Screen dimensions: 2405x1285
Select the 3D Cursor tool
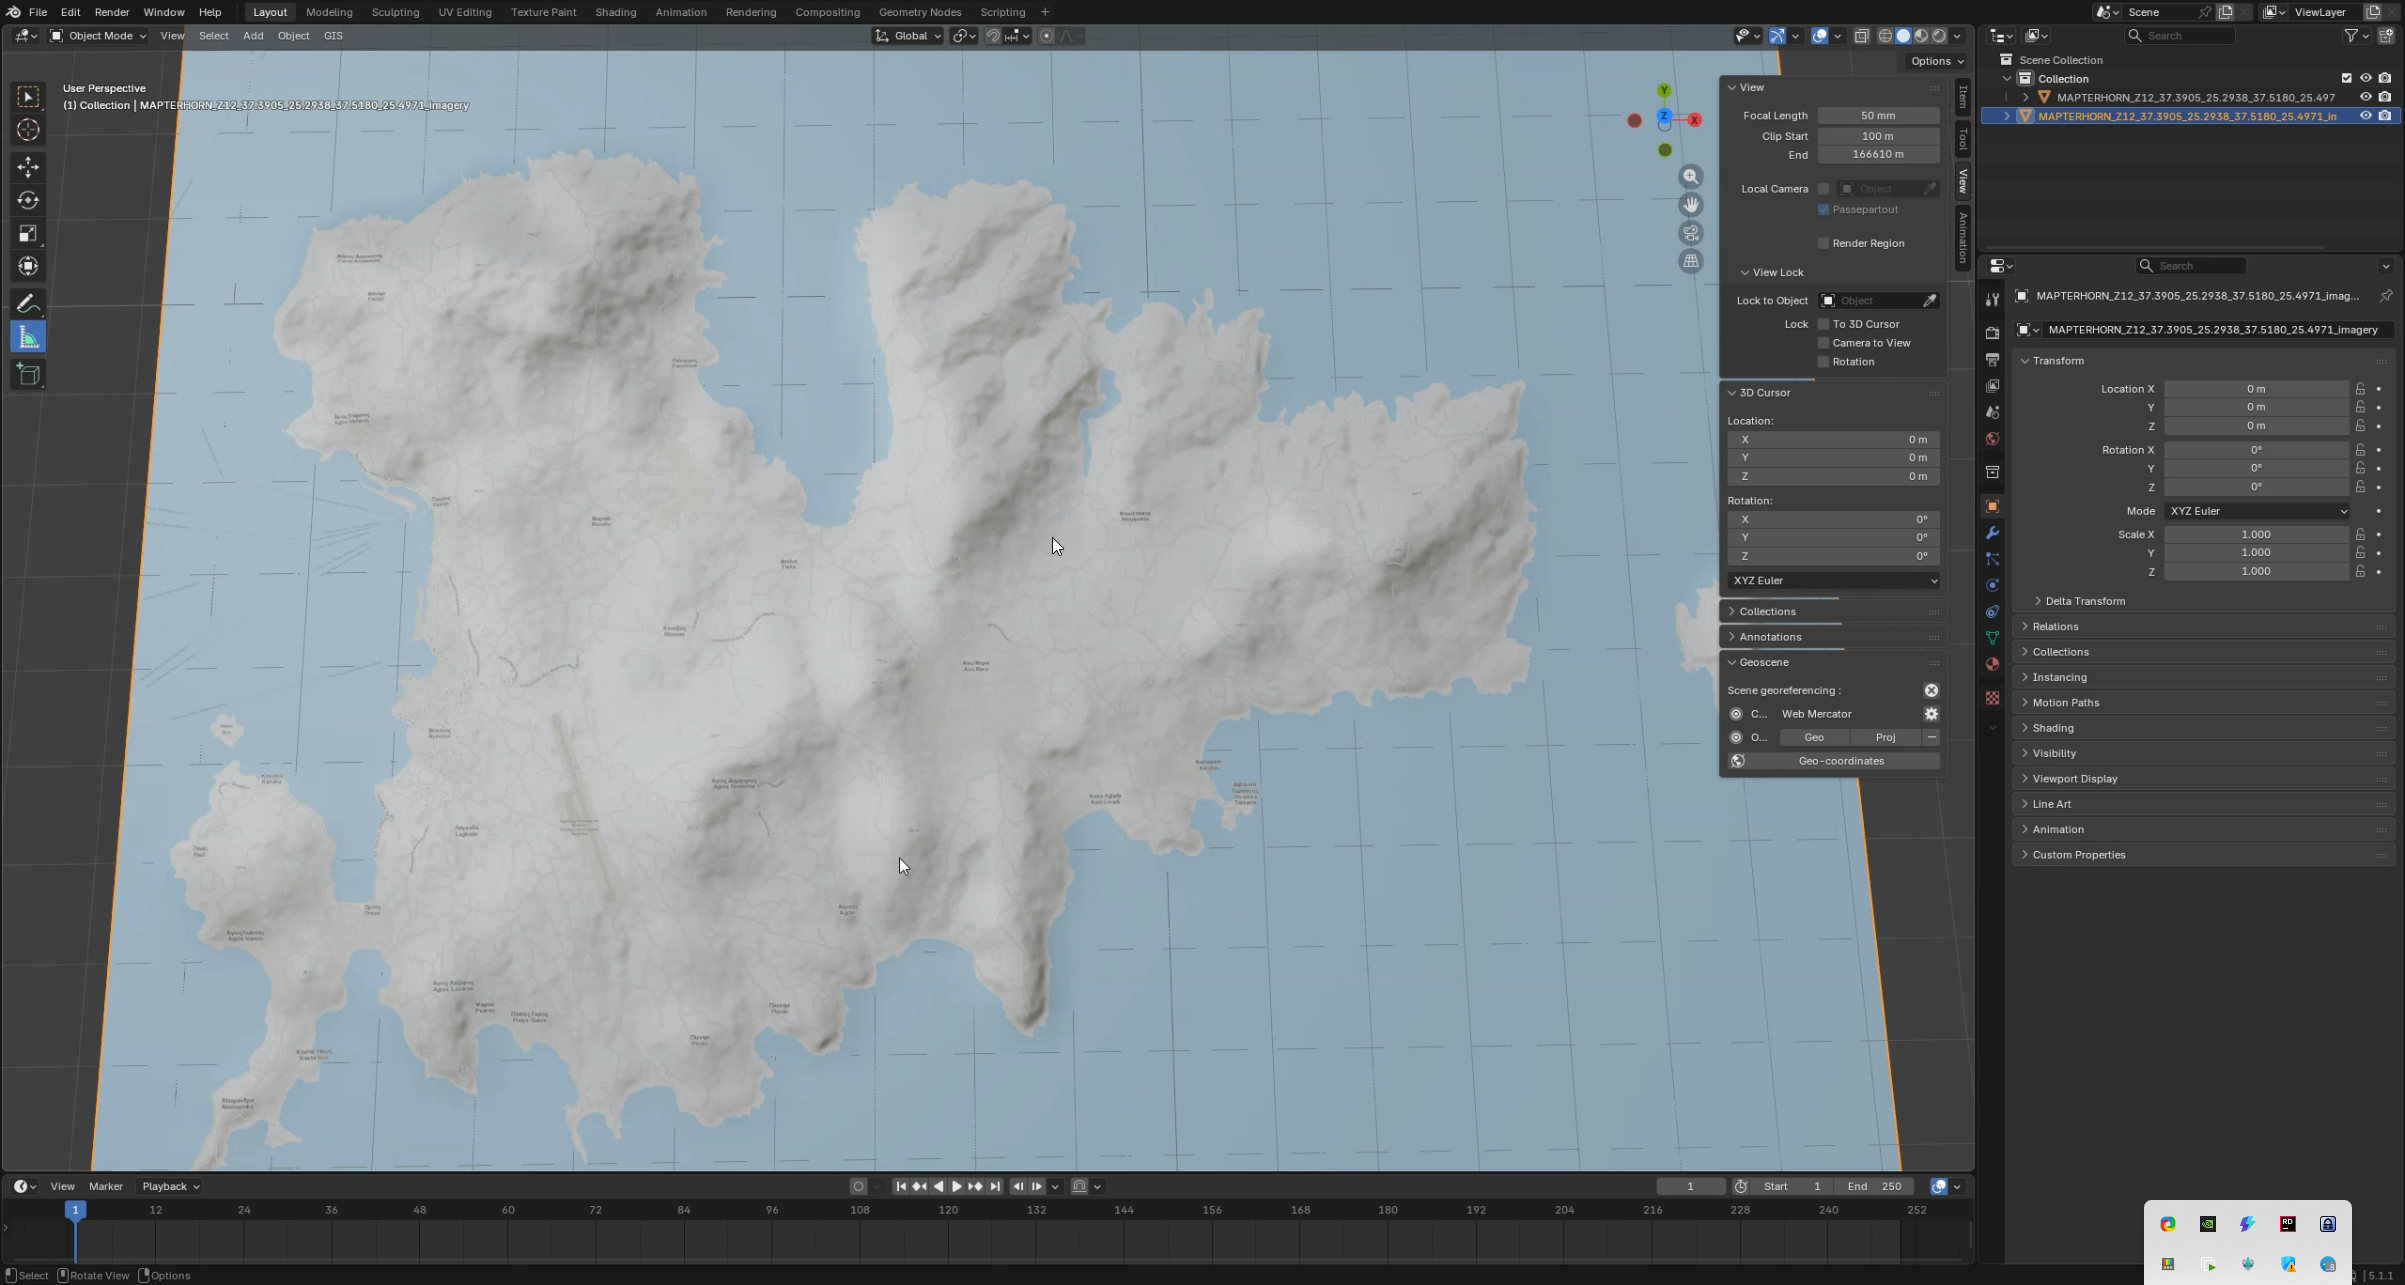pyautogui.click(x=28, y=130)
